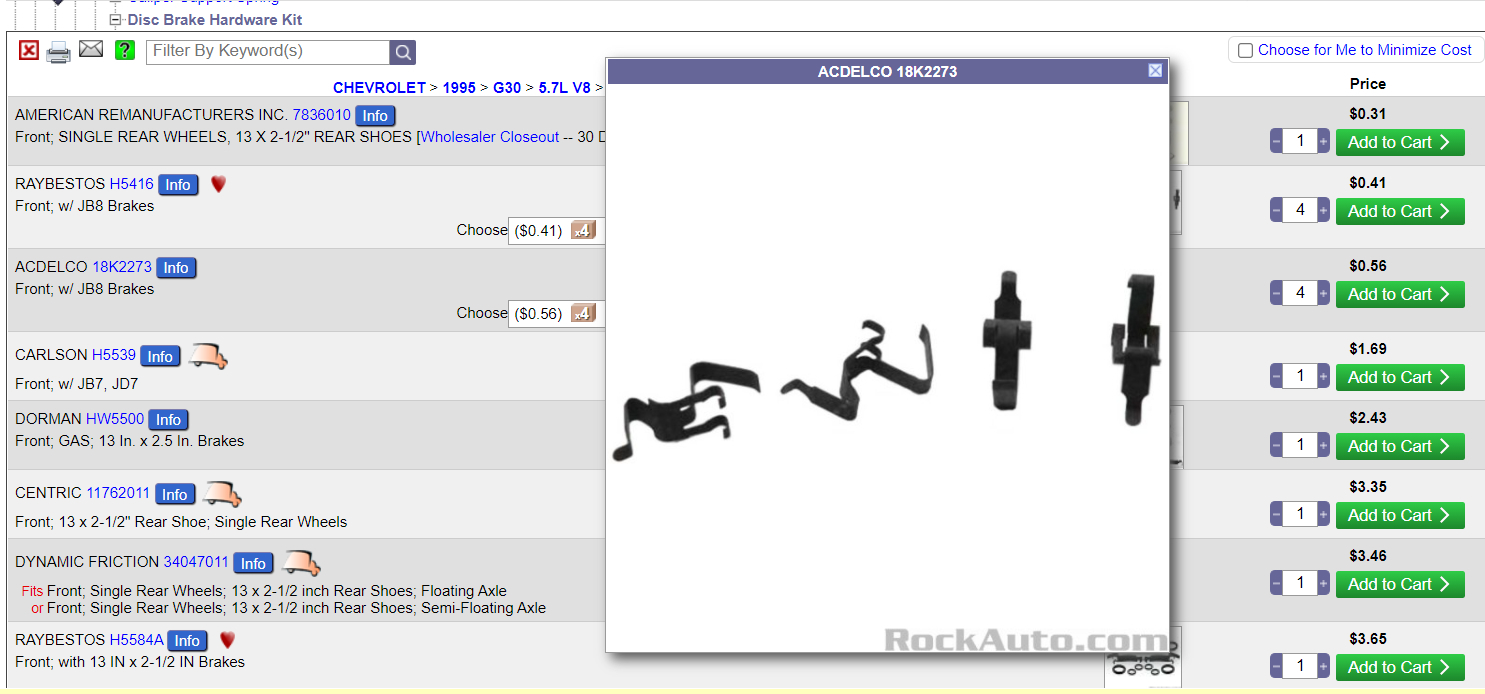Viewport: 1485px width, 694px height.
Task: Increase quantity for the $3.65 item
Action: [x=1323, y=667]
